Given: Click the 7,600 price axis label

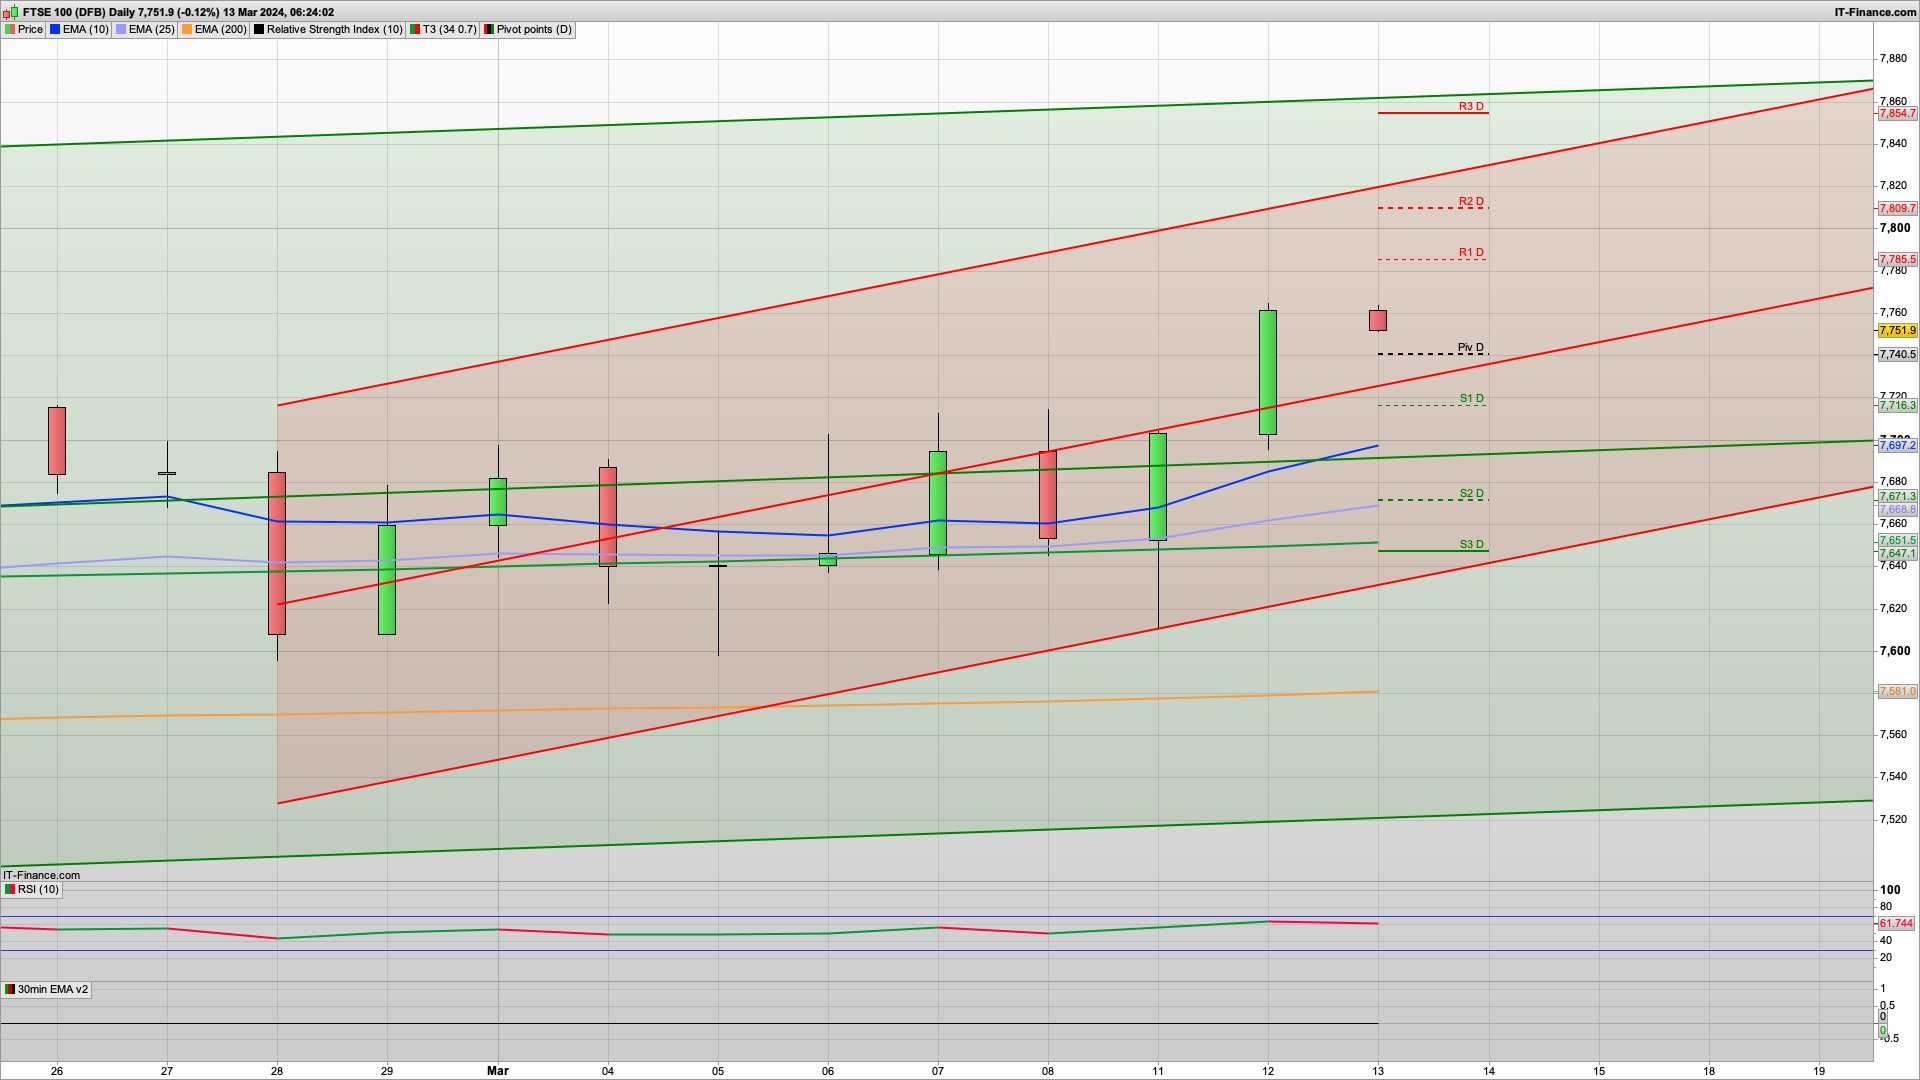Looking at the screenshot, I should coord(1893,650).
